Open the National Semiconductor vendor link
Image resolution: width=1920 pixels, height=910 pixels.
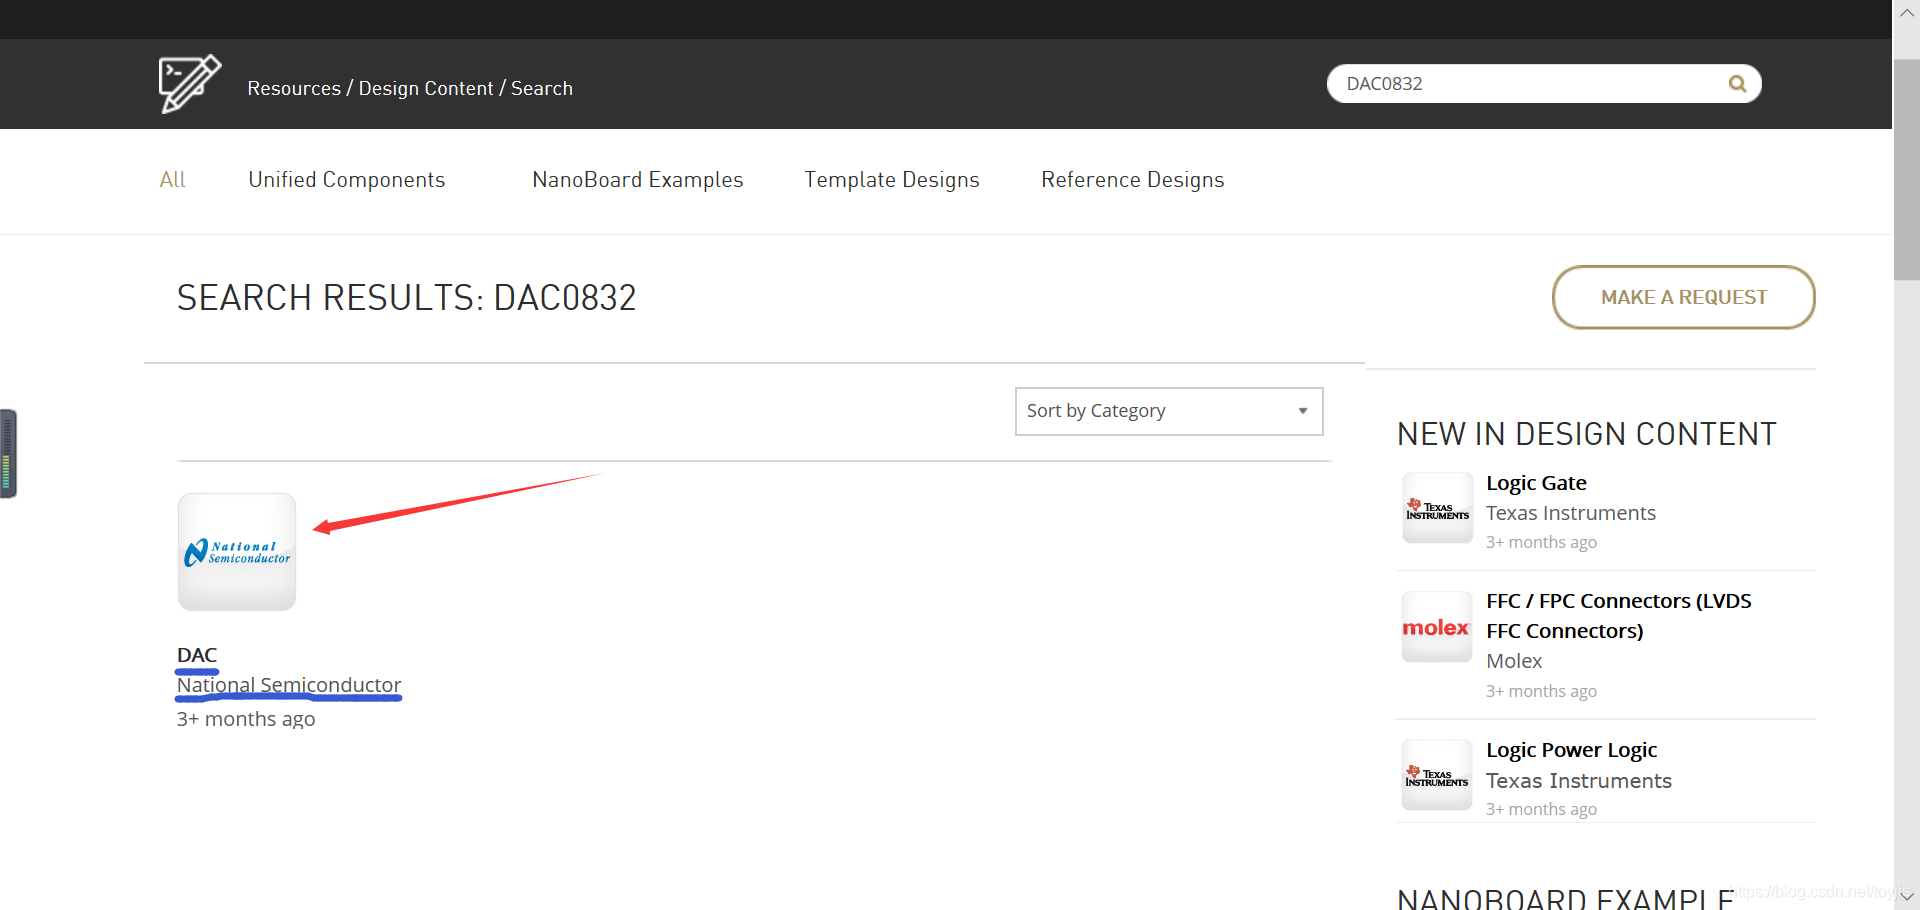pos(289,685)
